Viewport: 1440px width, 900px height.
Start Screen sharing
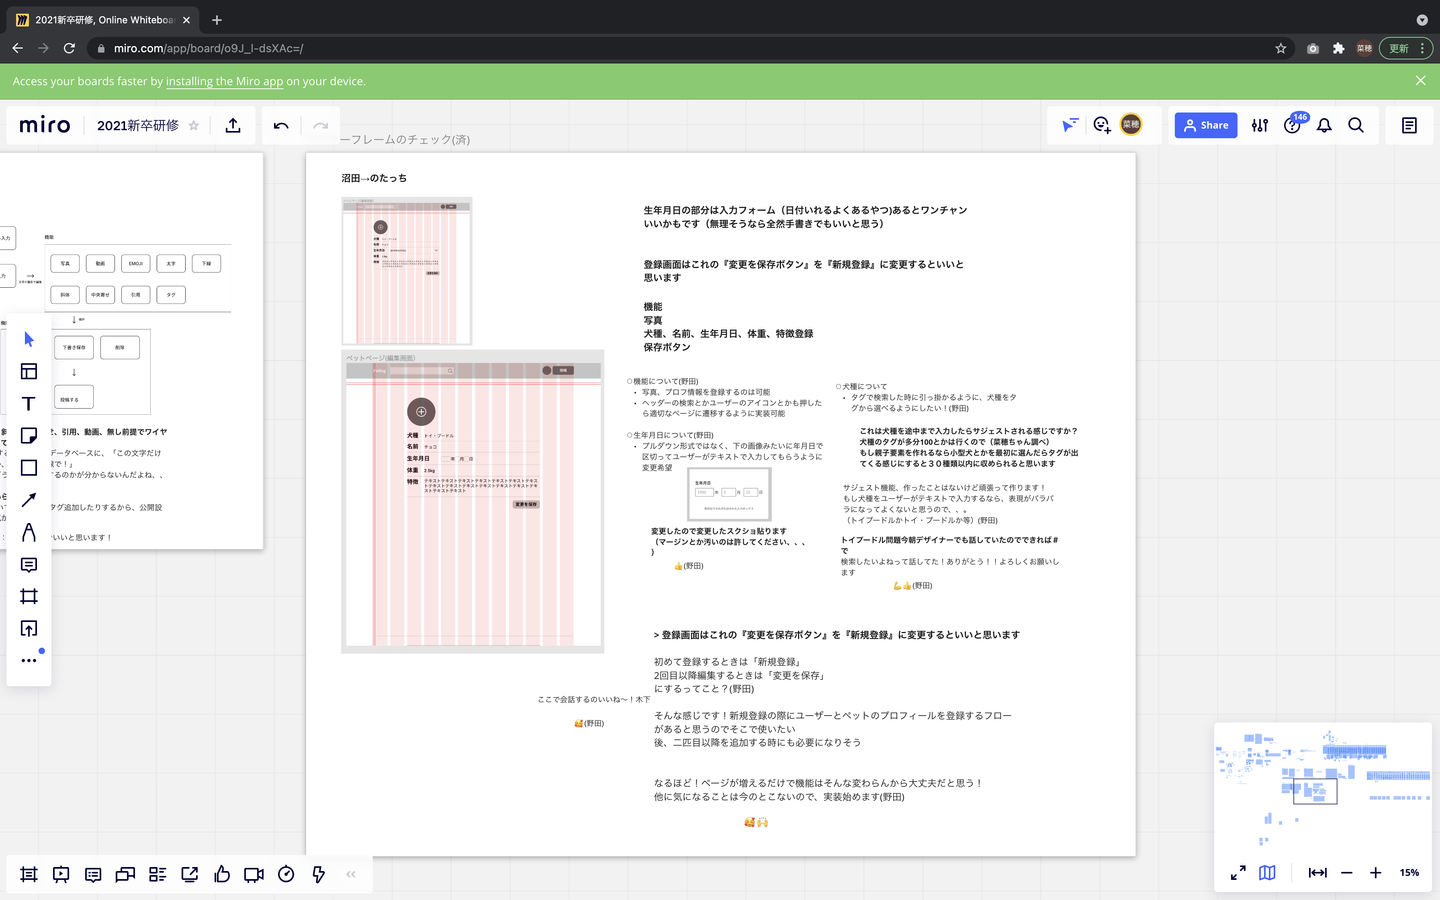(190, 875)
